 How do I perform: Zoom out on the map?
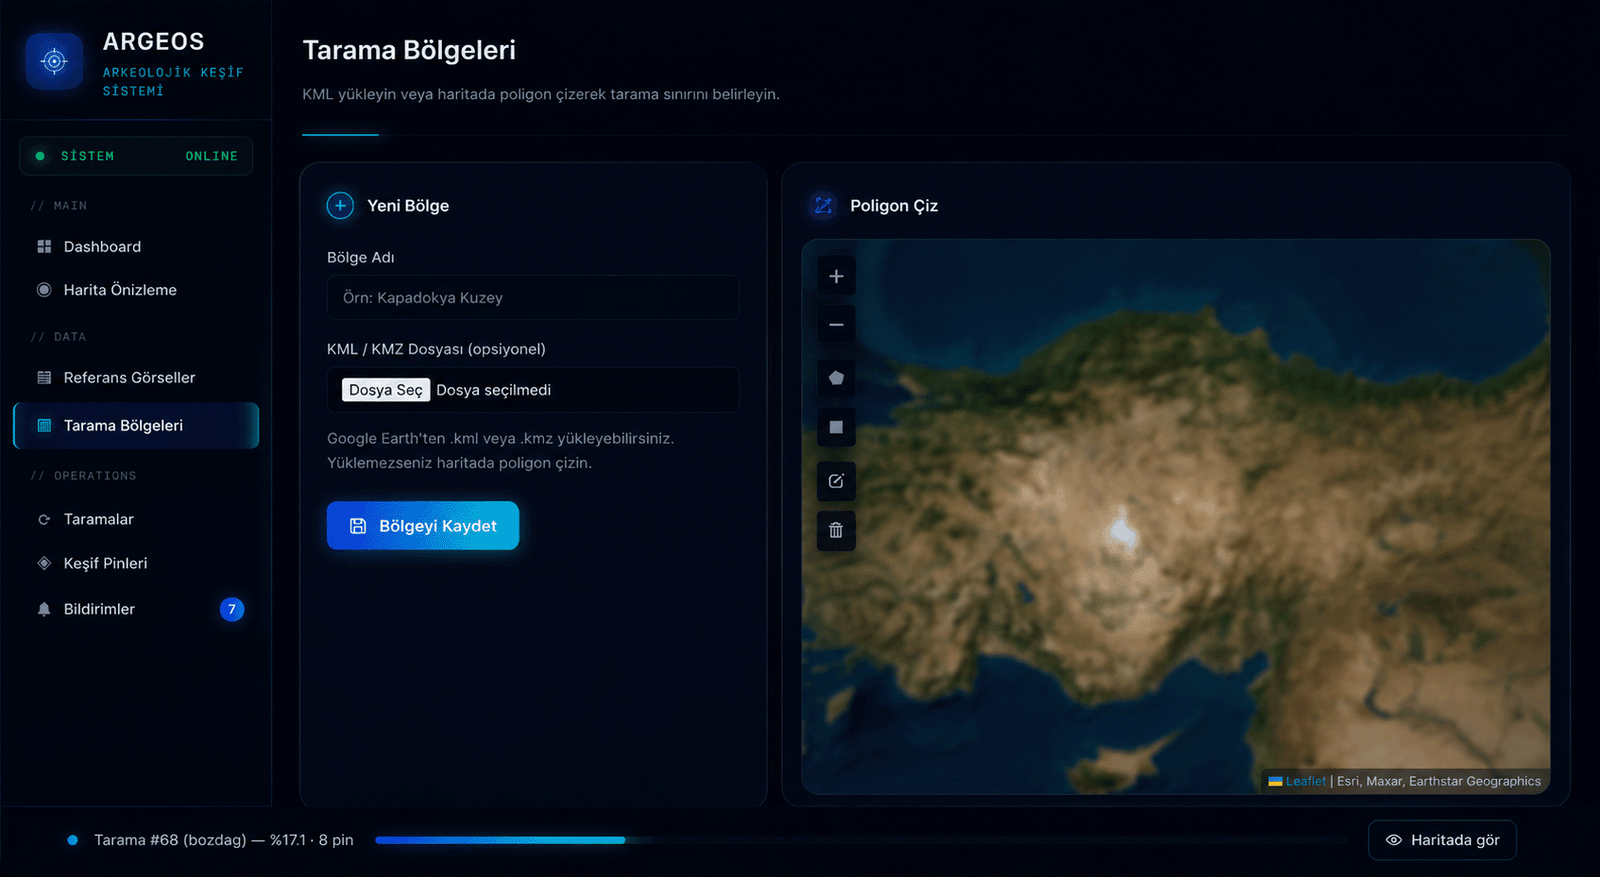pyautogui.click(x=836, y=324)
